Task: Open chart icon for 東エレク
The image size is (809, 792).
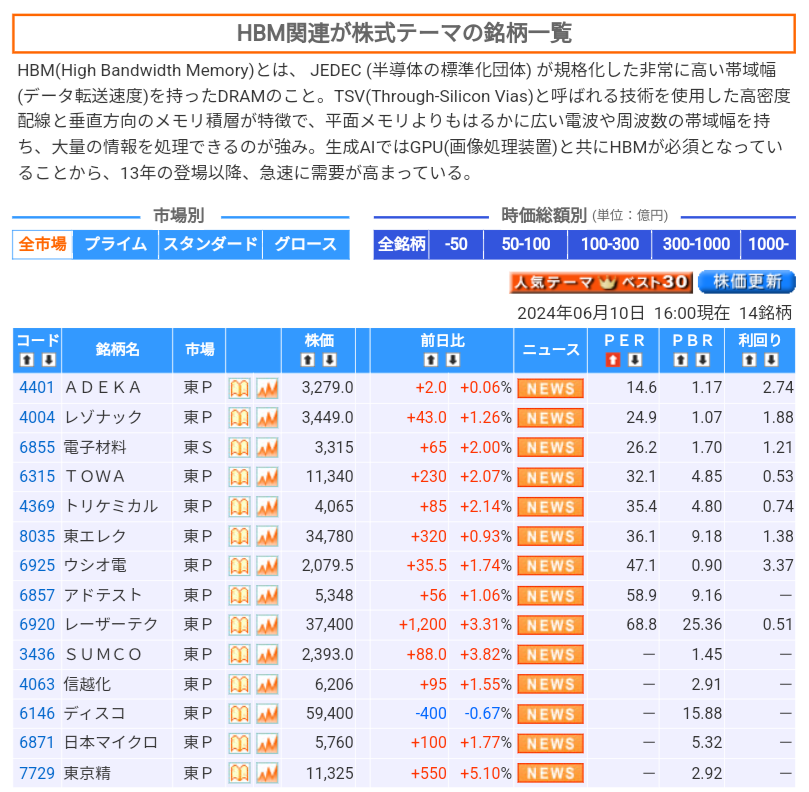Action: pos(267,536)
